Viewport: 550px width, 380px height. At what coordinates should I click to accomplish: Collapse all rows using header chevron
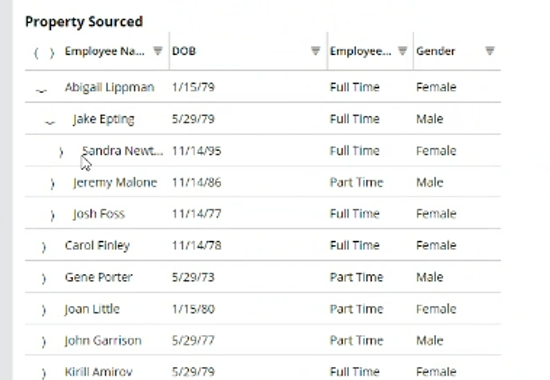[36, 53]
